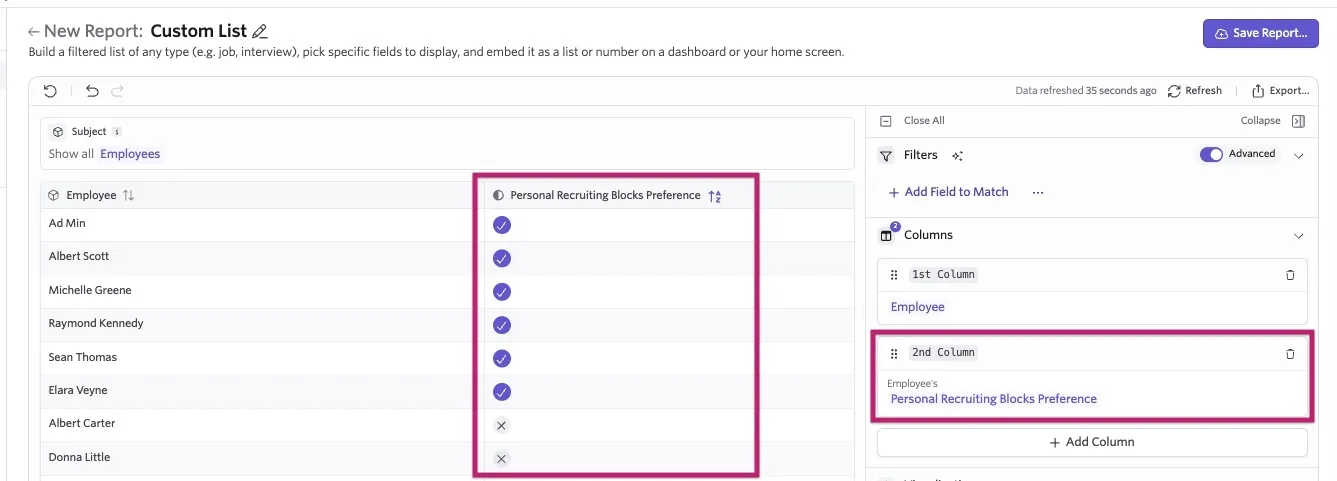Select the Raymond Kennedy row
The height and width of the screenshot is (481, 1337).
pyautogui.click(x=447, y=325)
